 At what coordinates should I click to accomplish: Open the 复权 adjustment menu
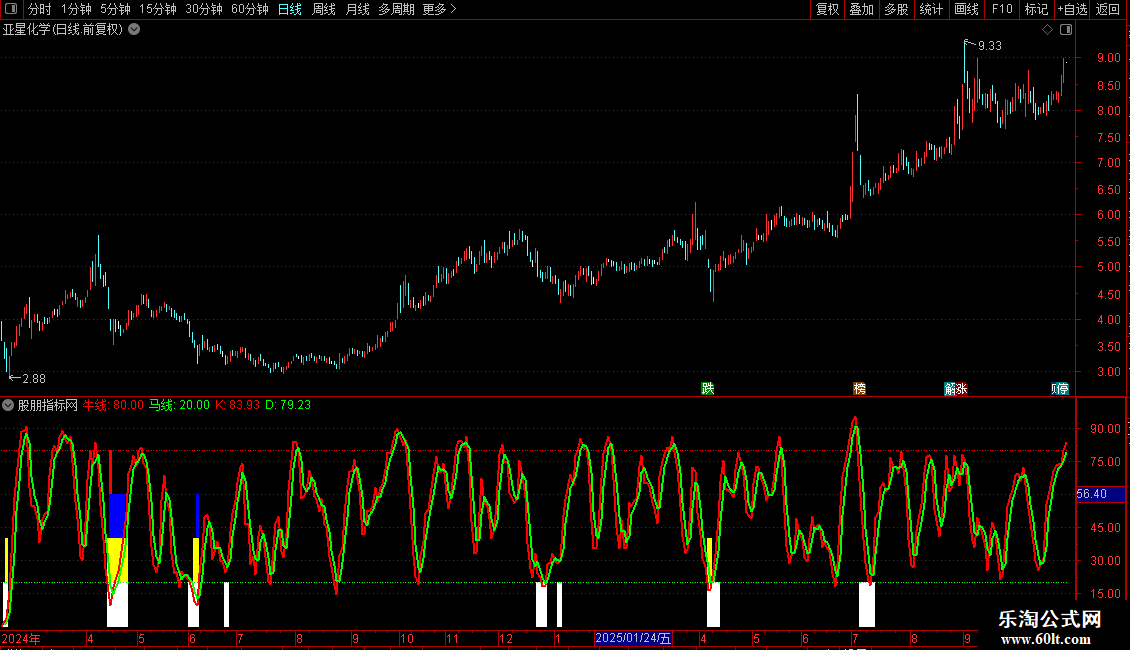[x=827, y=9]
